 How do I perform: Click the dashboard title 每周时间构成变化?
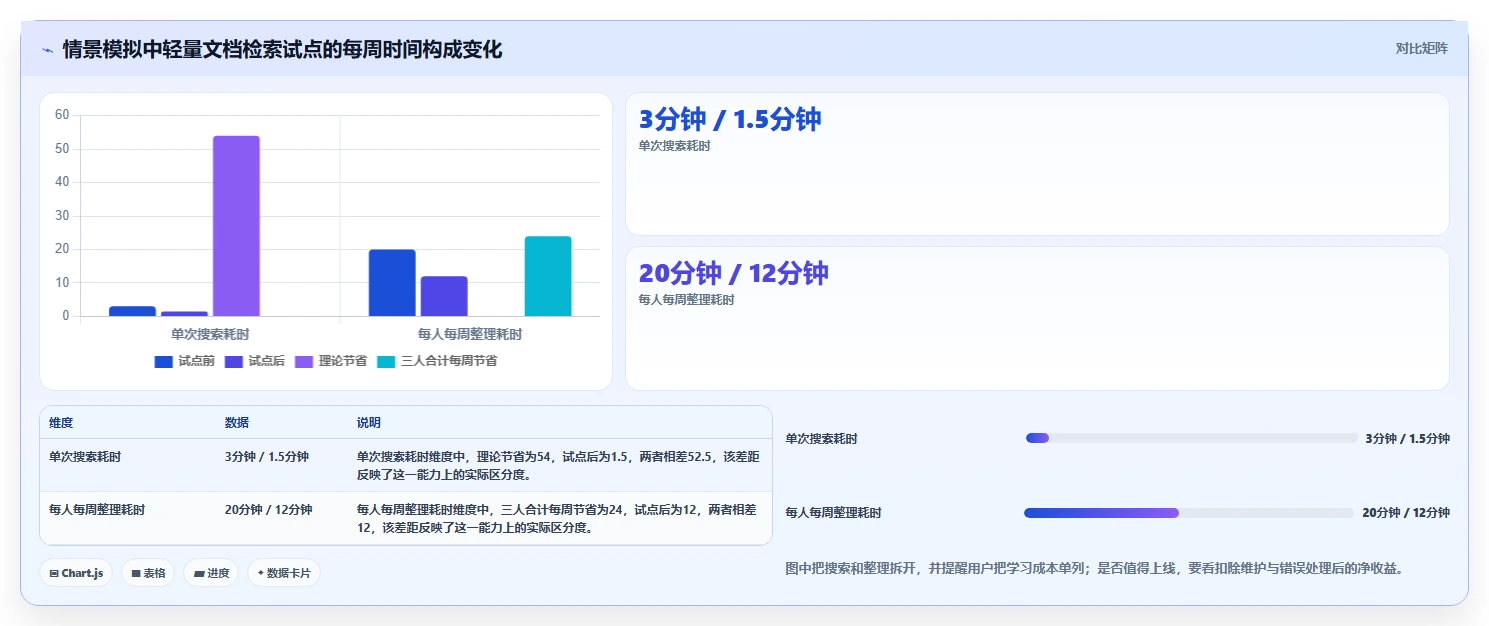coord(282,49)
